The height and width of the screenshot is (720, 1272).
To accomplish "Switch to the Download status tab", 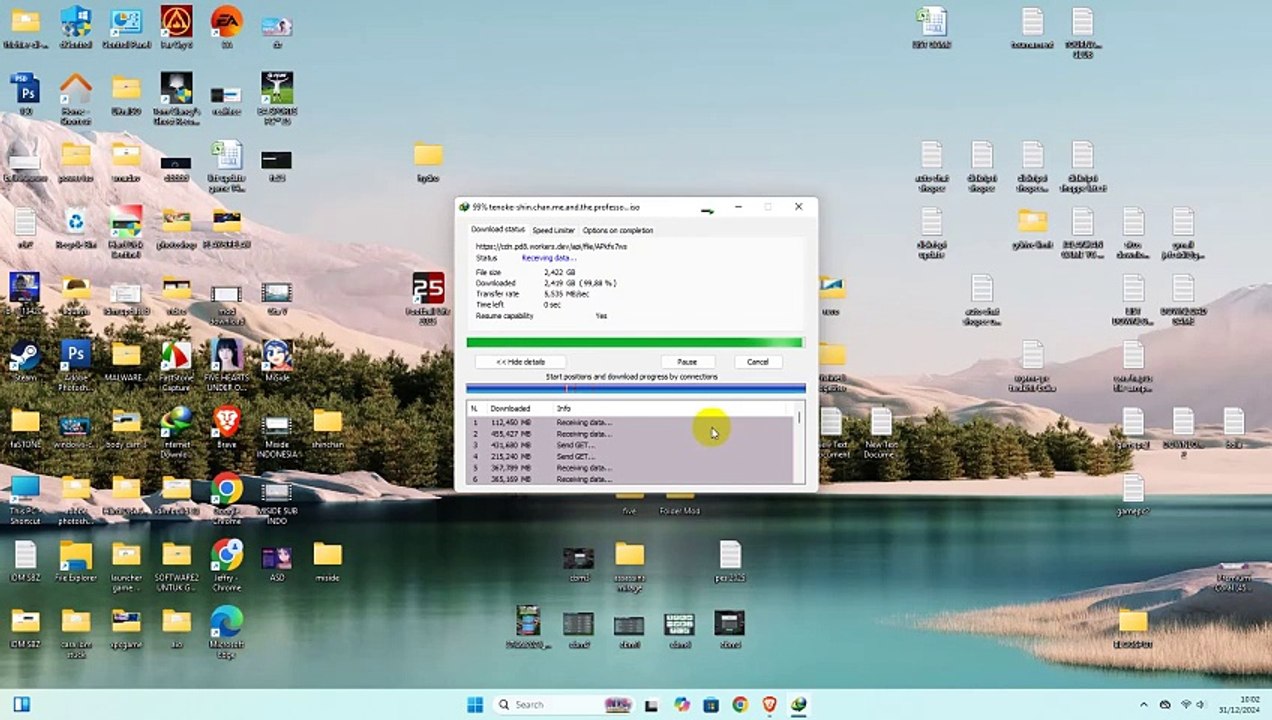I will (498, 230).
